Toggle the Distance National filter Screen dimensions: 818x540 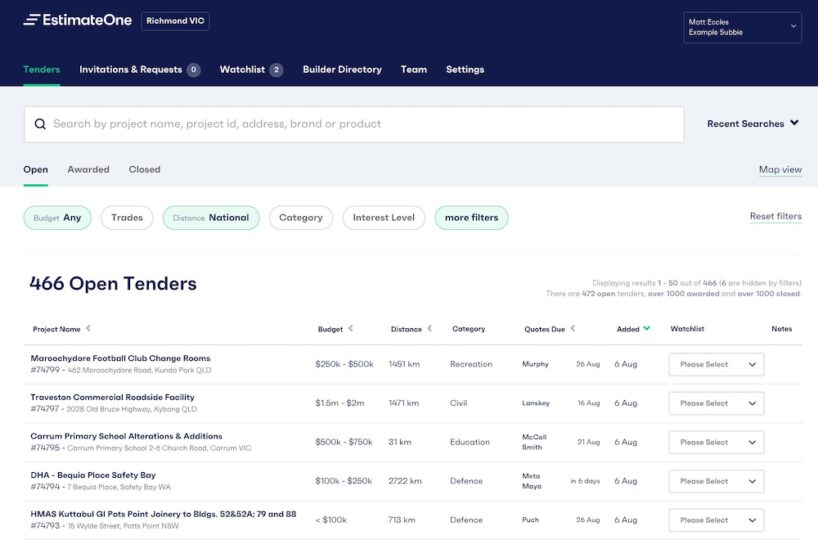(210, 217)
